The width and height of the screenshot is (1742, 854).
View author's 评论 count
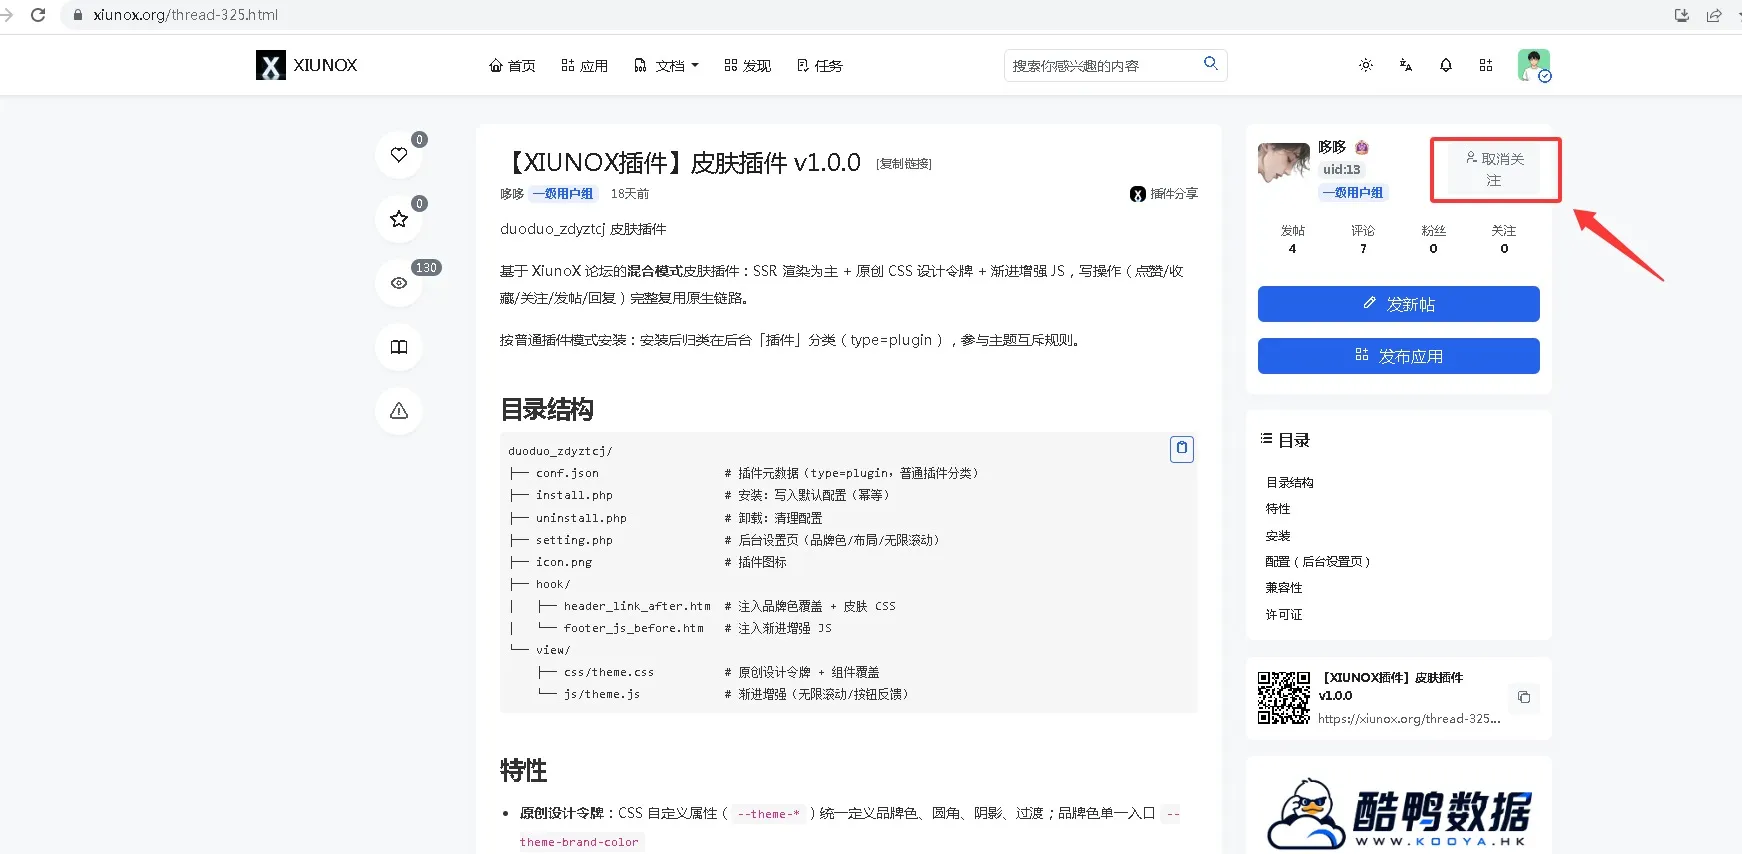click(1363, 239)
